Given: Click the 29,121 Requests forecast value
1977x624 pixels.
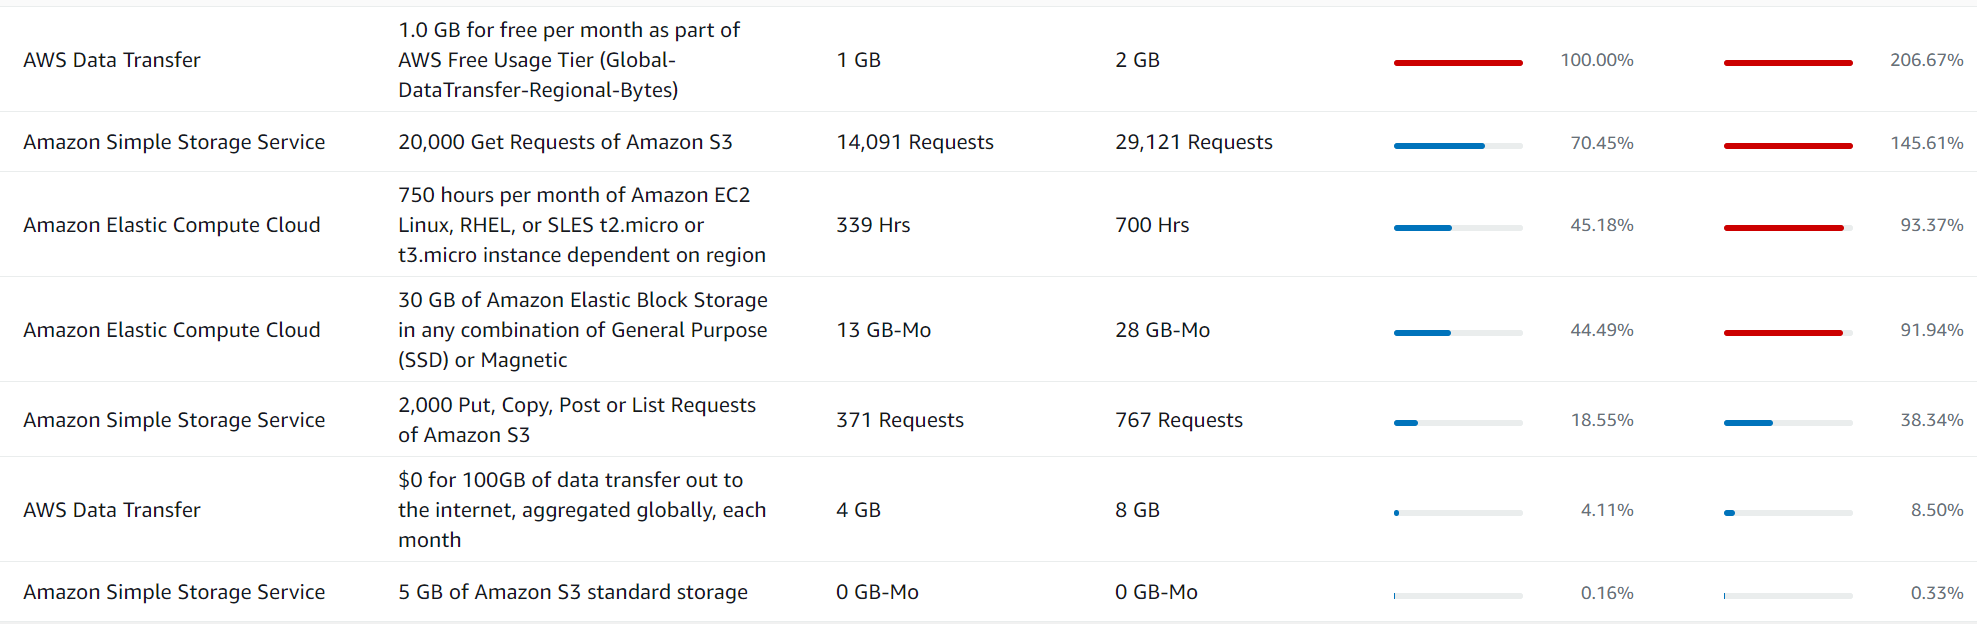Looking at the screenshot, I should [1193, 142].
